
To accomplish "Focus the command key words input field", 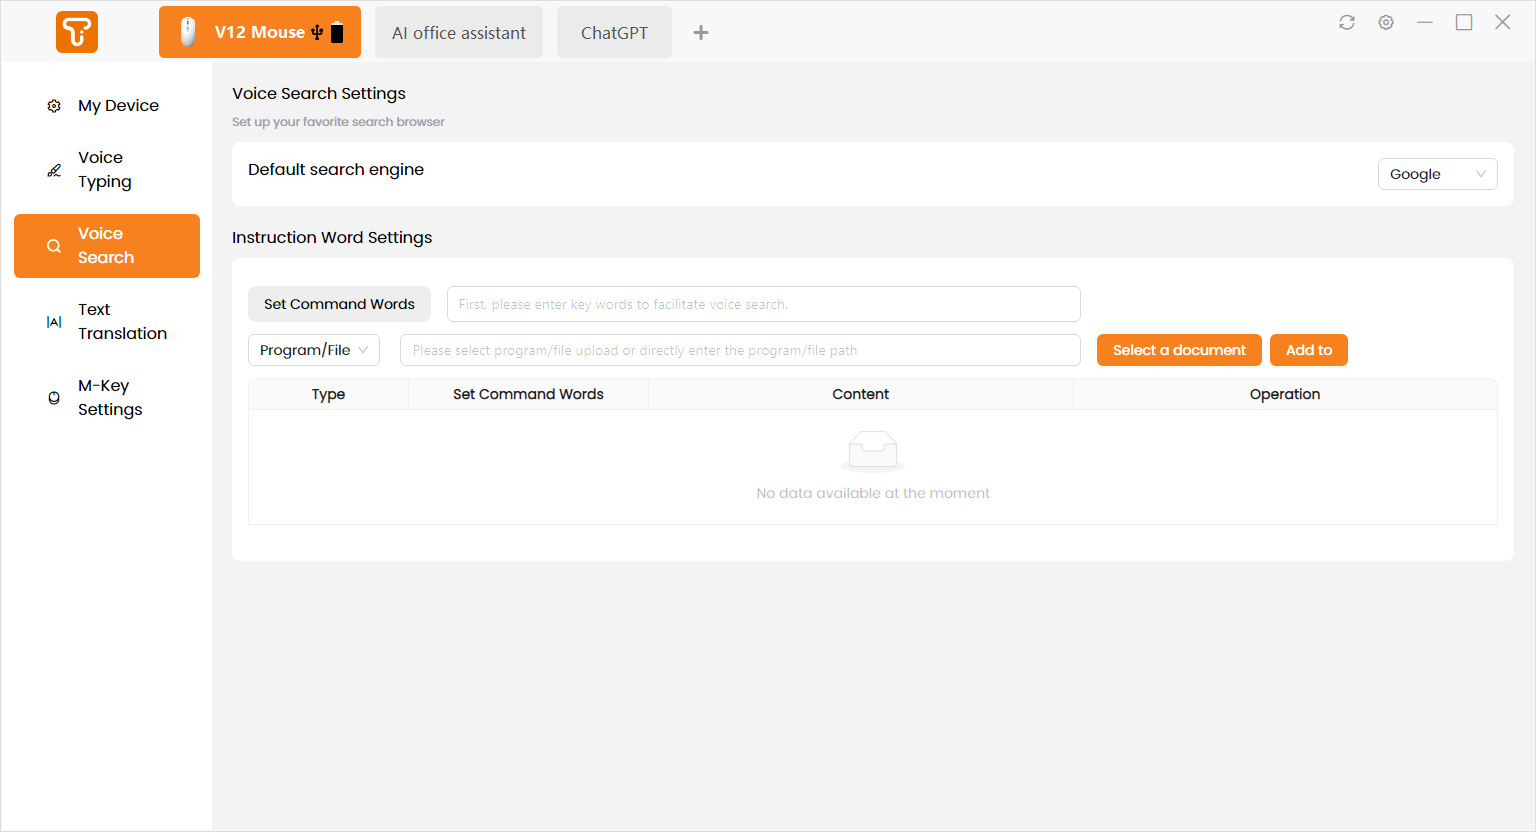I will click(x=763, y=304).
